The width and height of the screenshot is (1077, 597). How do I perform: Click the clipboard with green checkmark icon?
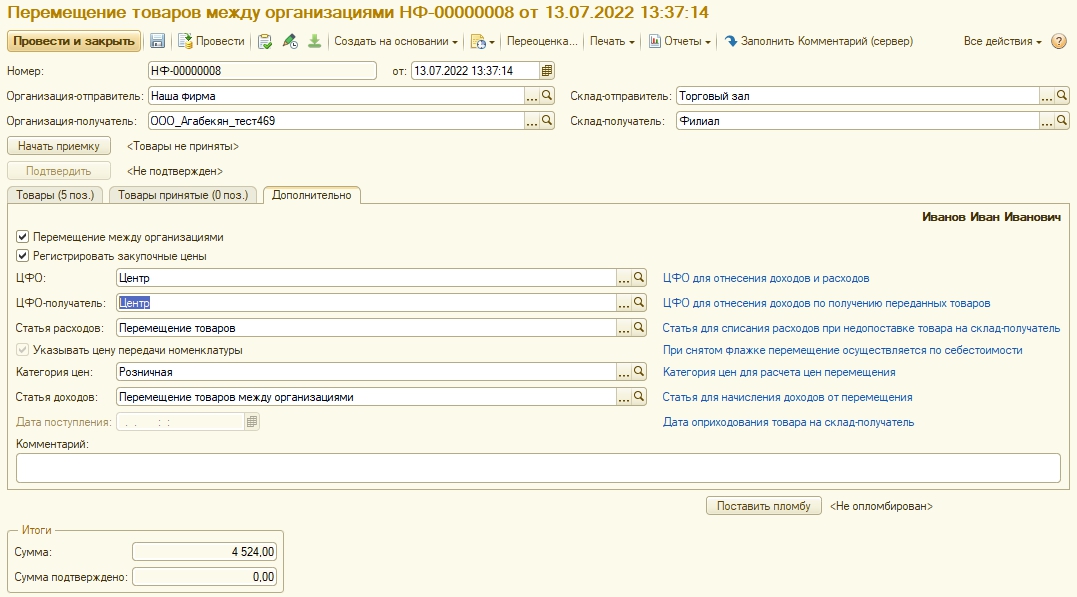point(265,41)
